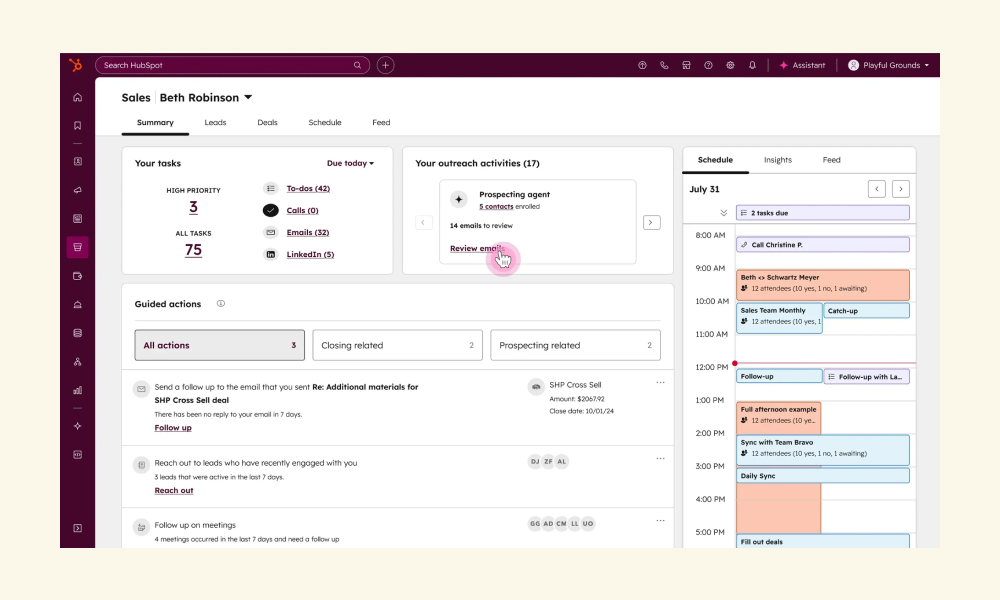This screenshot has width=1000, height=600.
Task: Open the Beth <> Schwartz Meyer meeting
Action: (x=823, y=285)
